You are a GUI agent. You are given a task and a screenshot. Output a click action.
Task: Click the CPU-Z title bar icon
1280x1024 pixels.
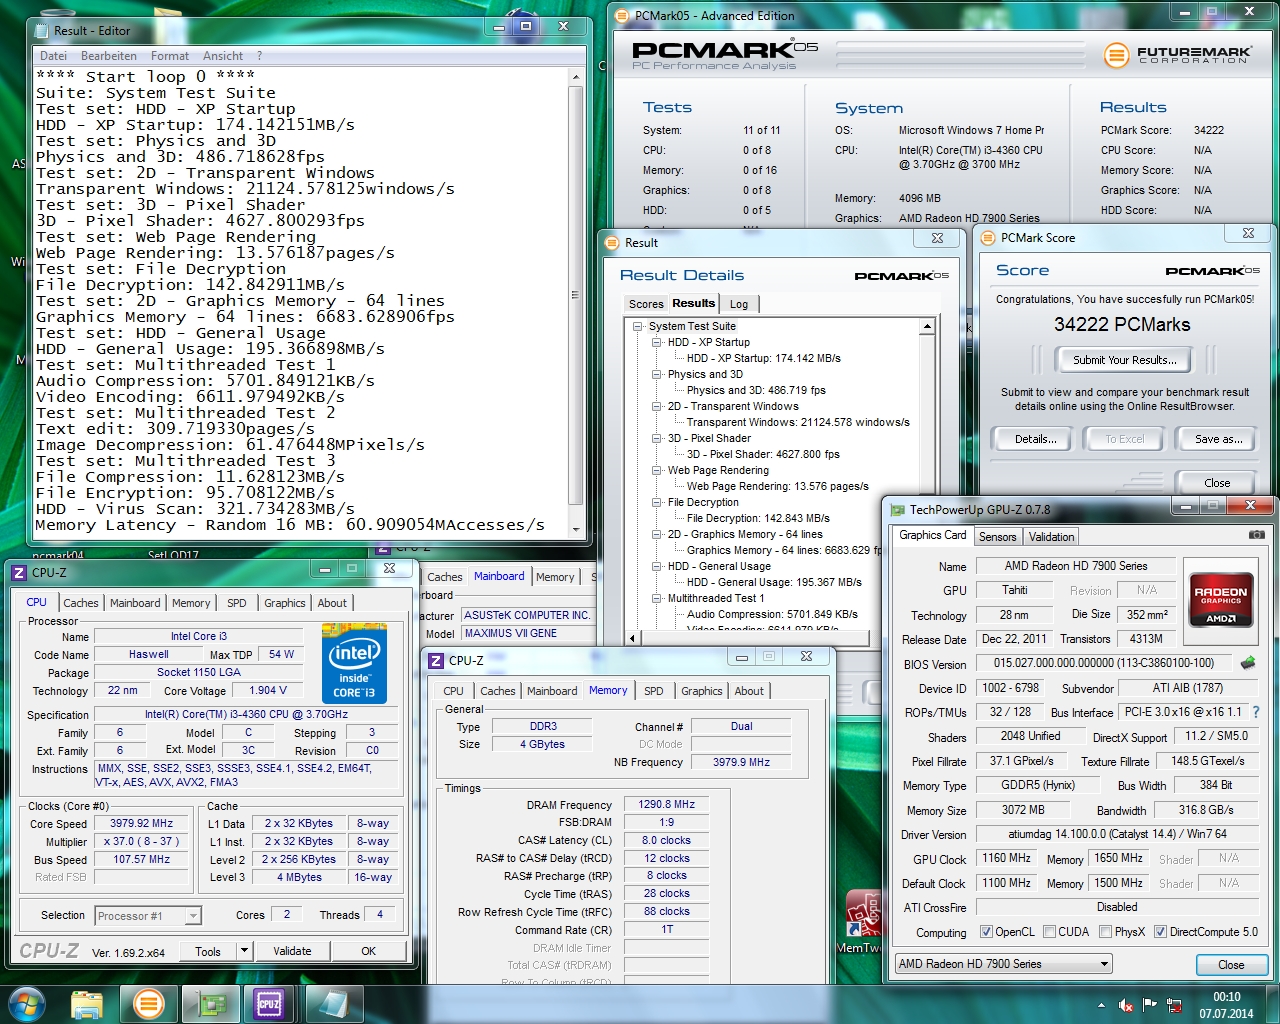click(x=19, y=573)
